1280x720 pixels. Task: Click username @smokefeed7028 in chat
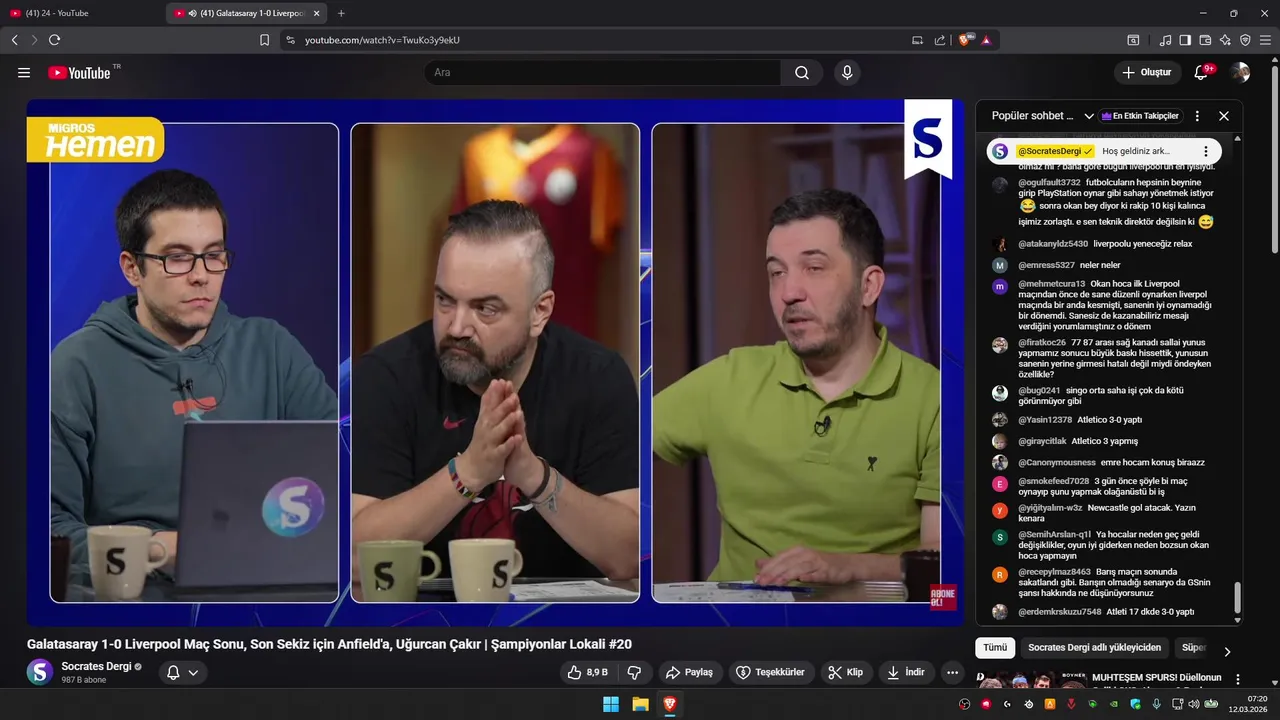(x=1053, y=481)
